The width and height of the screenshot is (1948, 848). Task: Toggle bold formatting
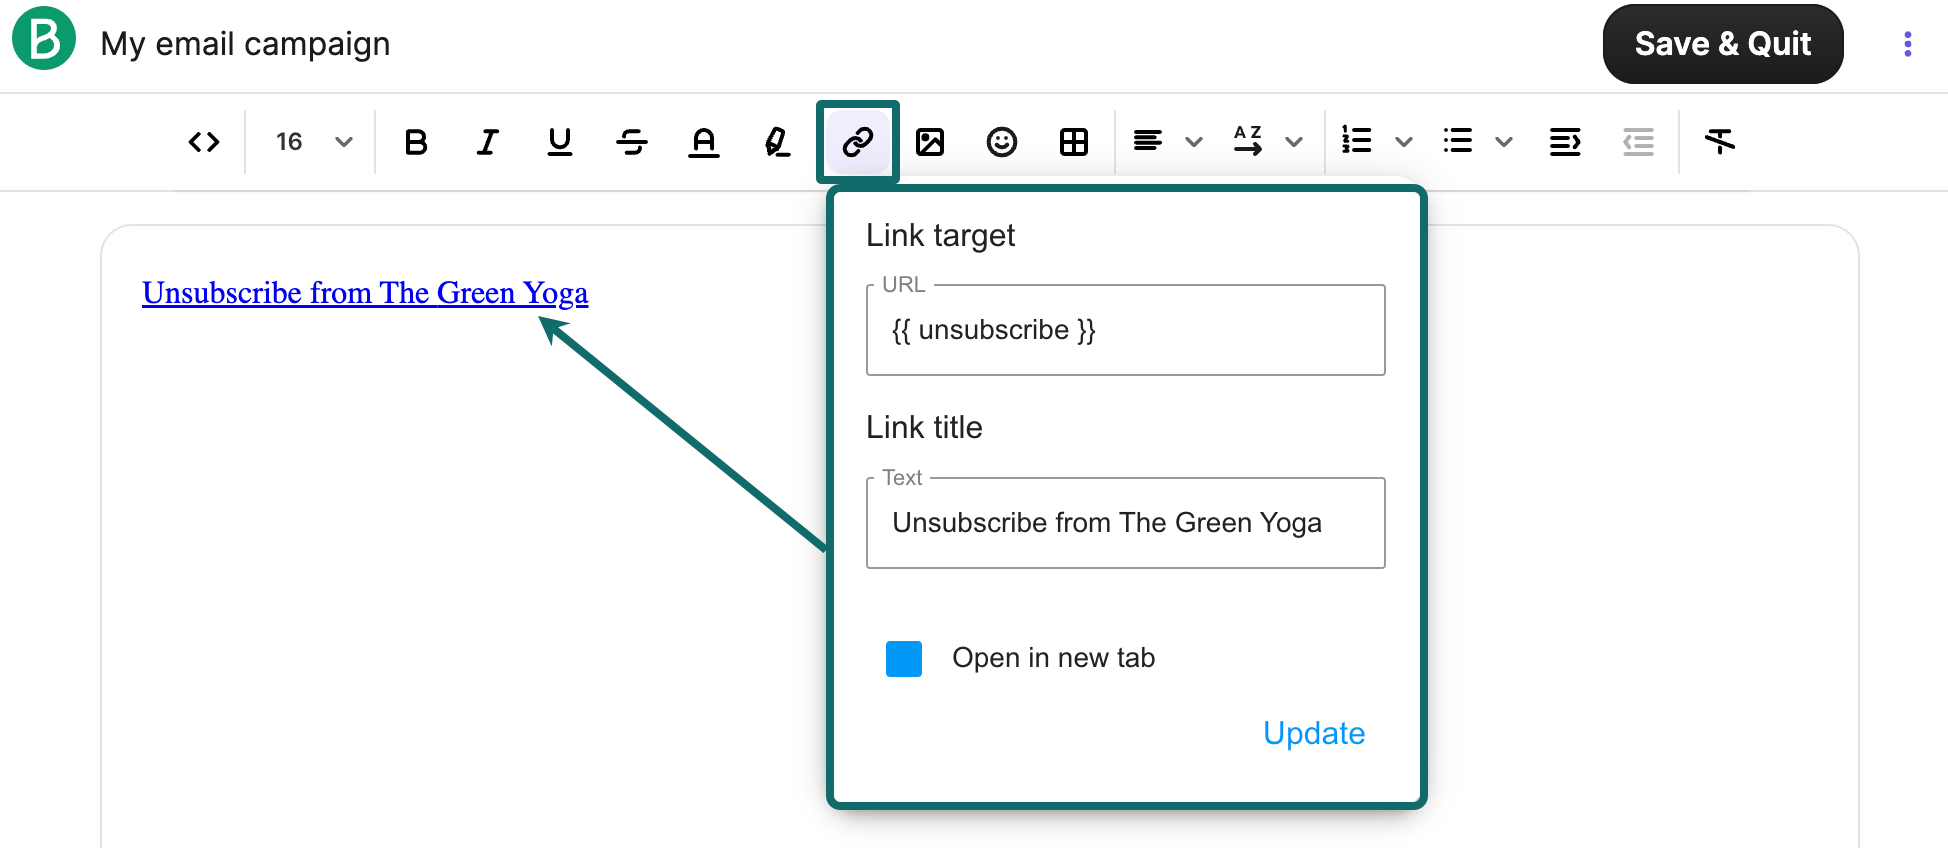(x=416, y=142)
